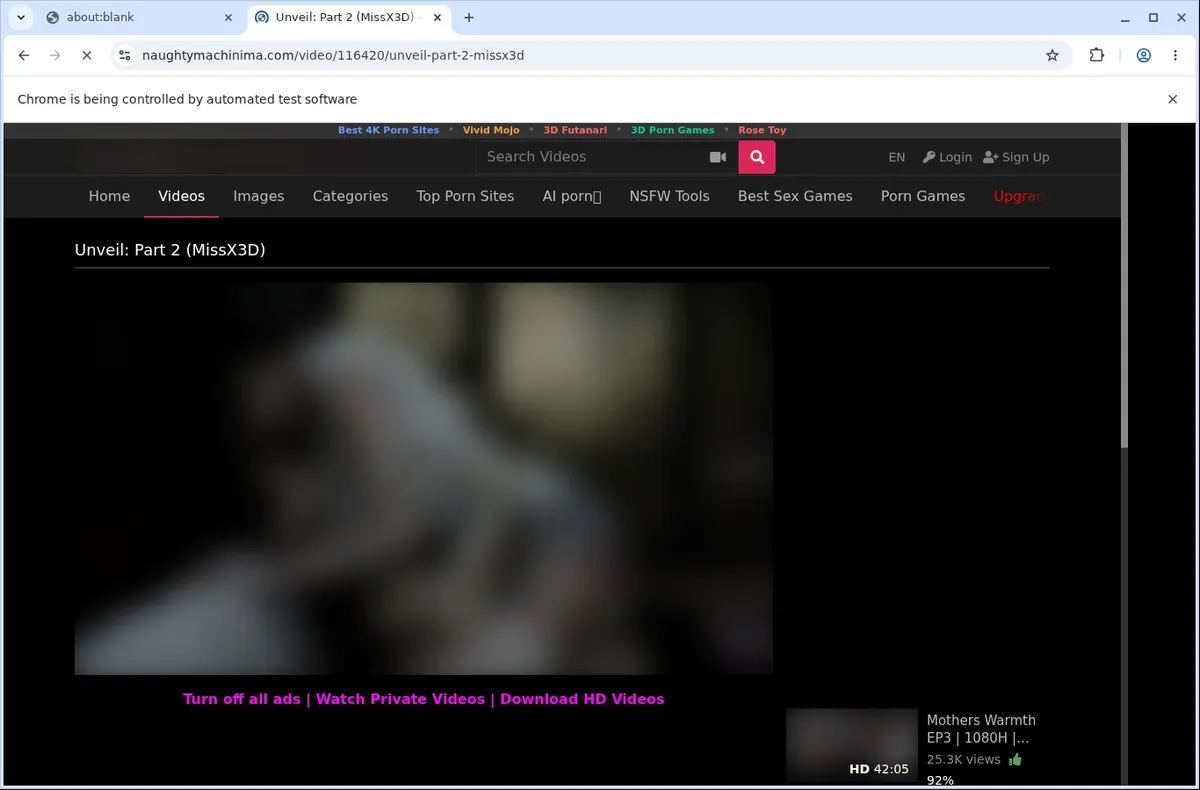Open the Chrome profile avatar icon

point(1143,56)
